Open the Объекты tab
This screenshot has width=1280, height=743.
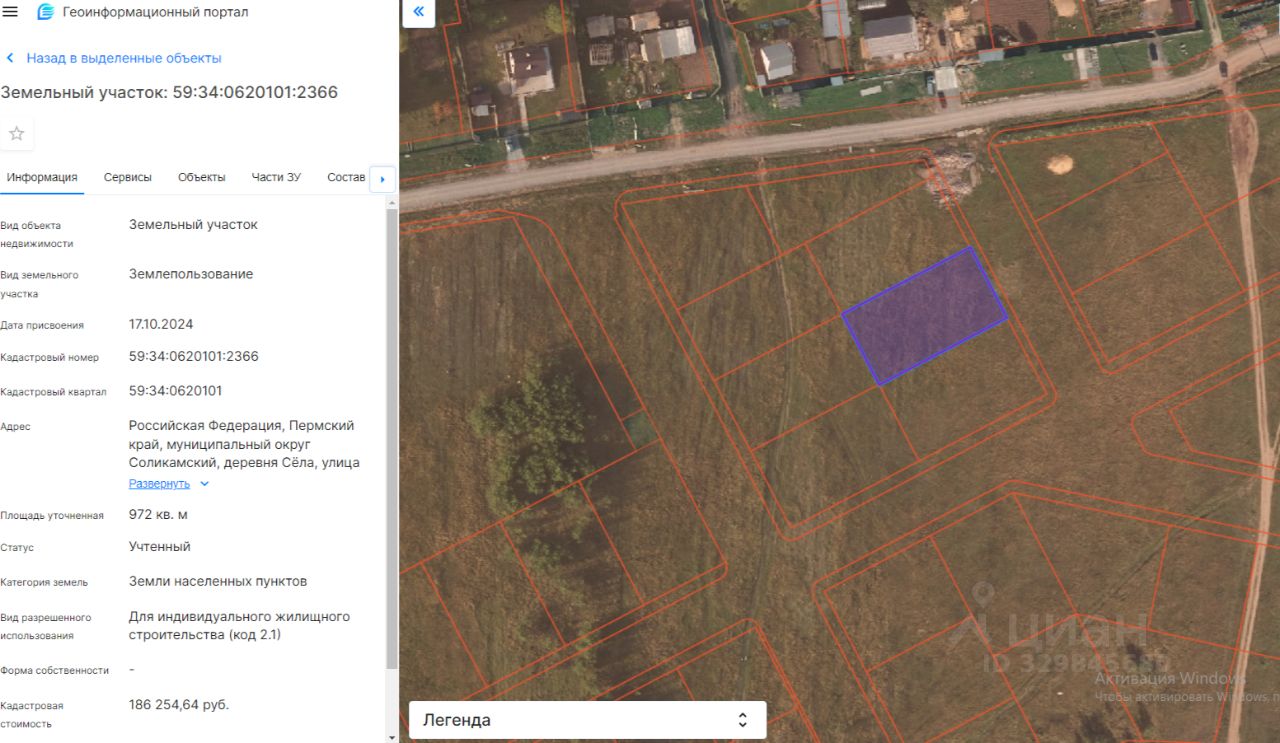(202, 177)
